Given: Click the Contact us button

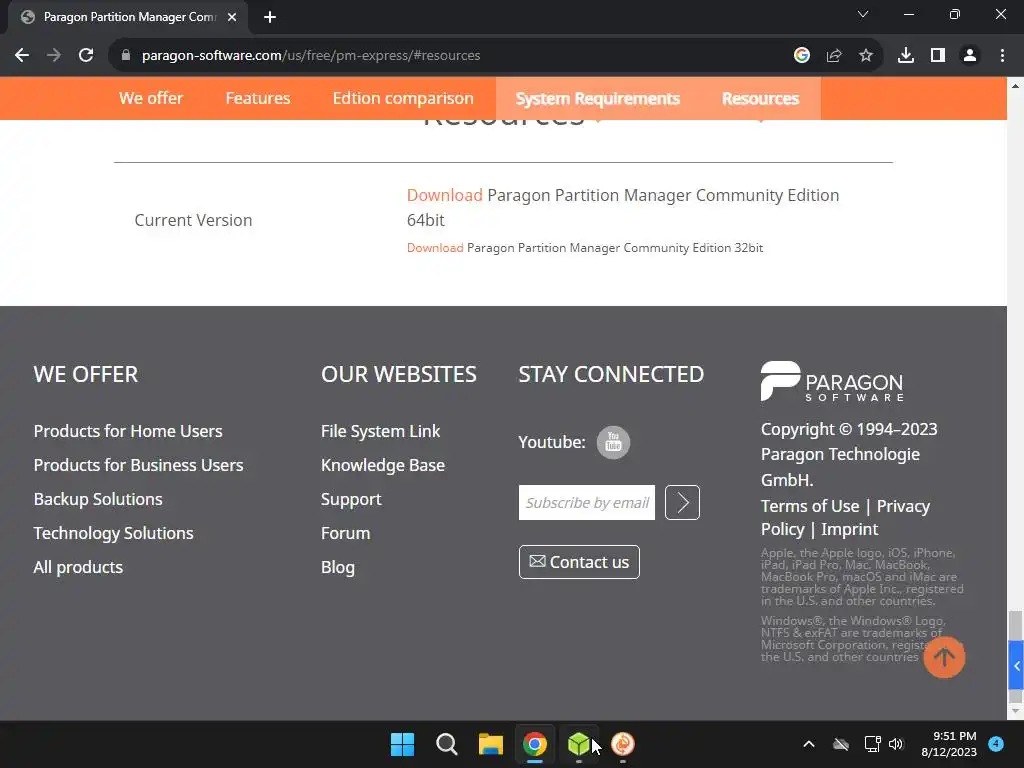Looking at the screenshot, I should coord(579,562).
